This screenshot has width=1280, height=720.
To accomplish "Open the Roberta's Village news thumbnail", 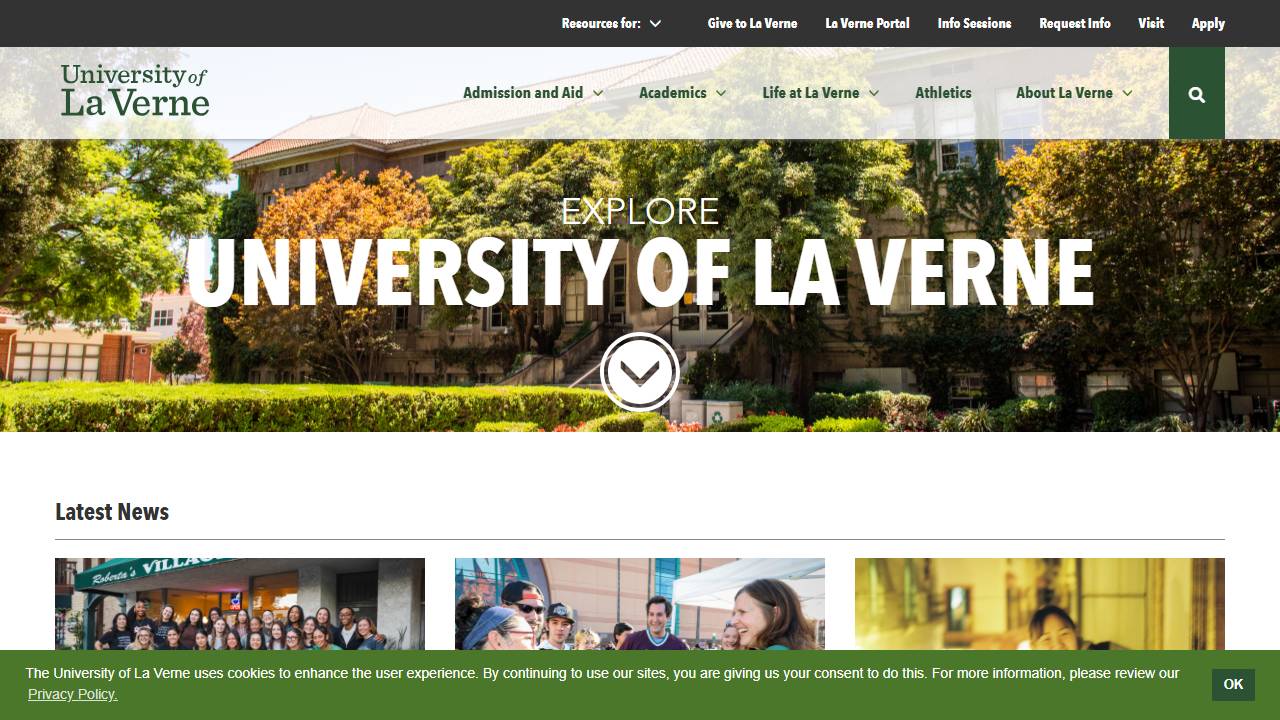I will 240,604.
